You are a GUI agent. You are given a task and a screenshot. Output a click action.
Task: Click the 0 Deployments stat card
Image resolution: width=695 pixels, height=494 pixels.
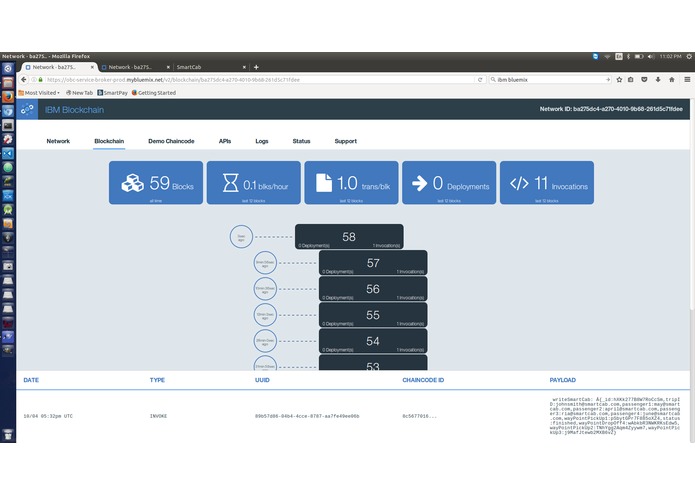coord(449,183)
